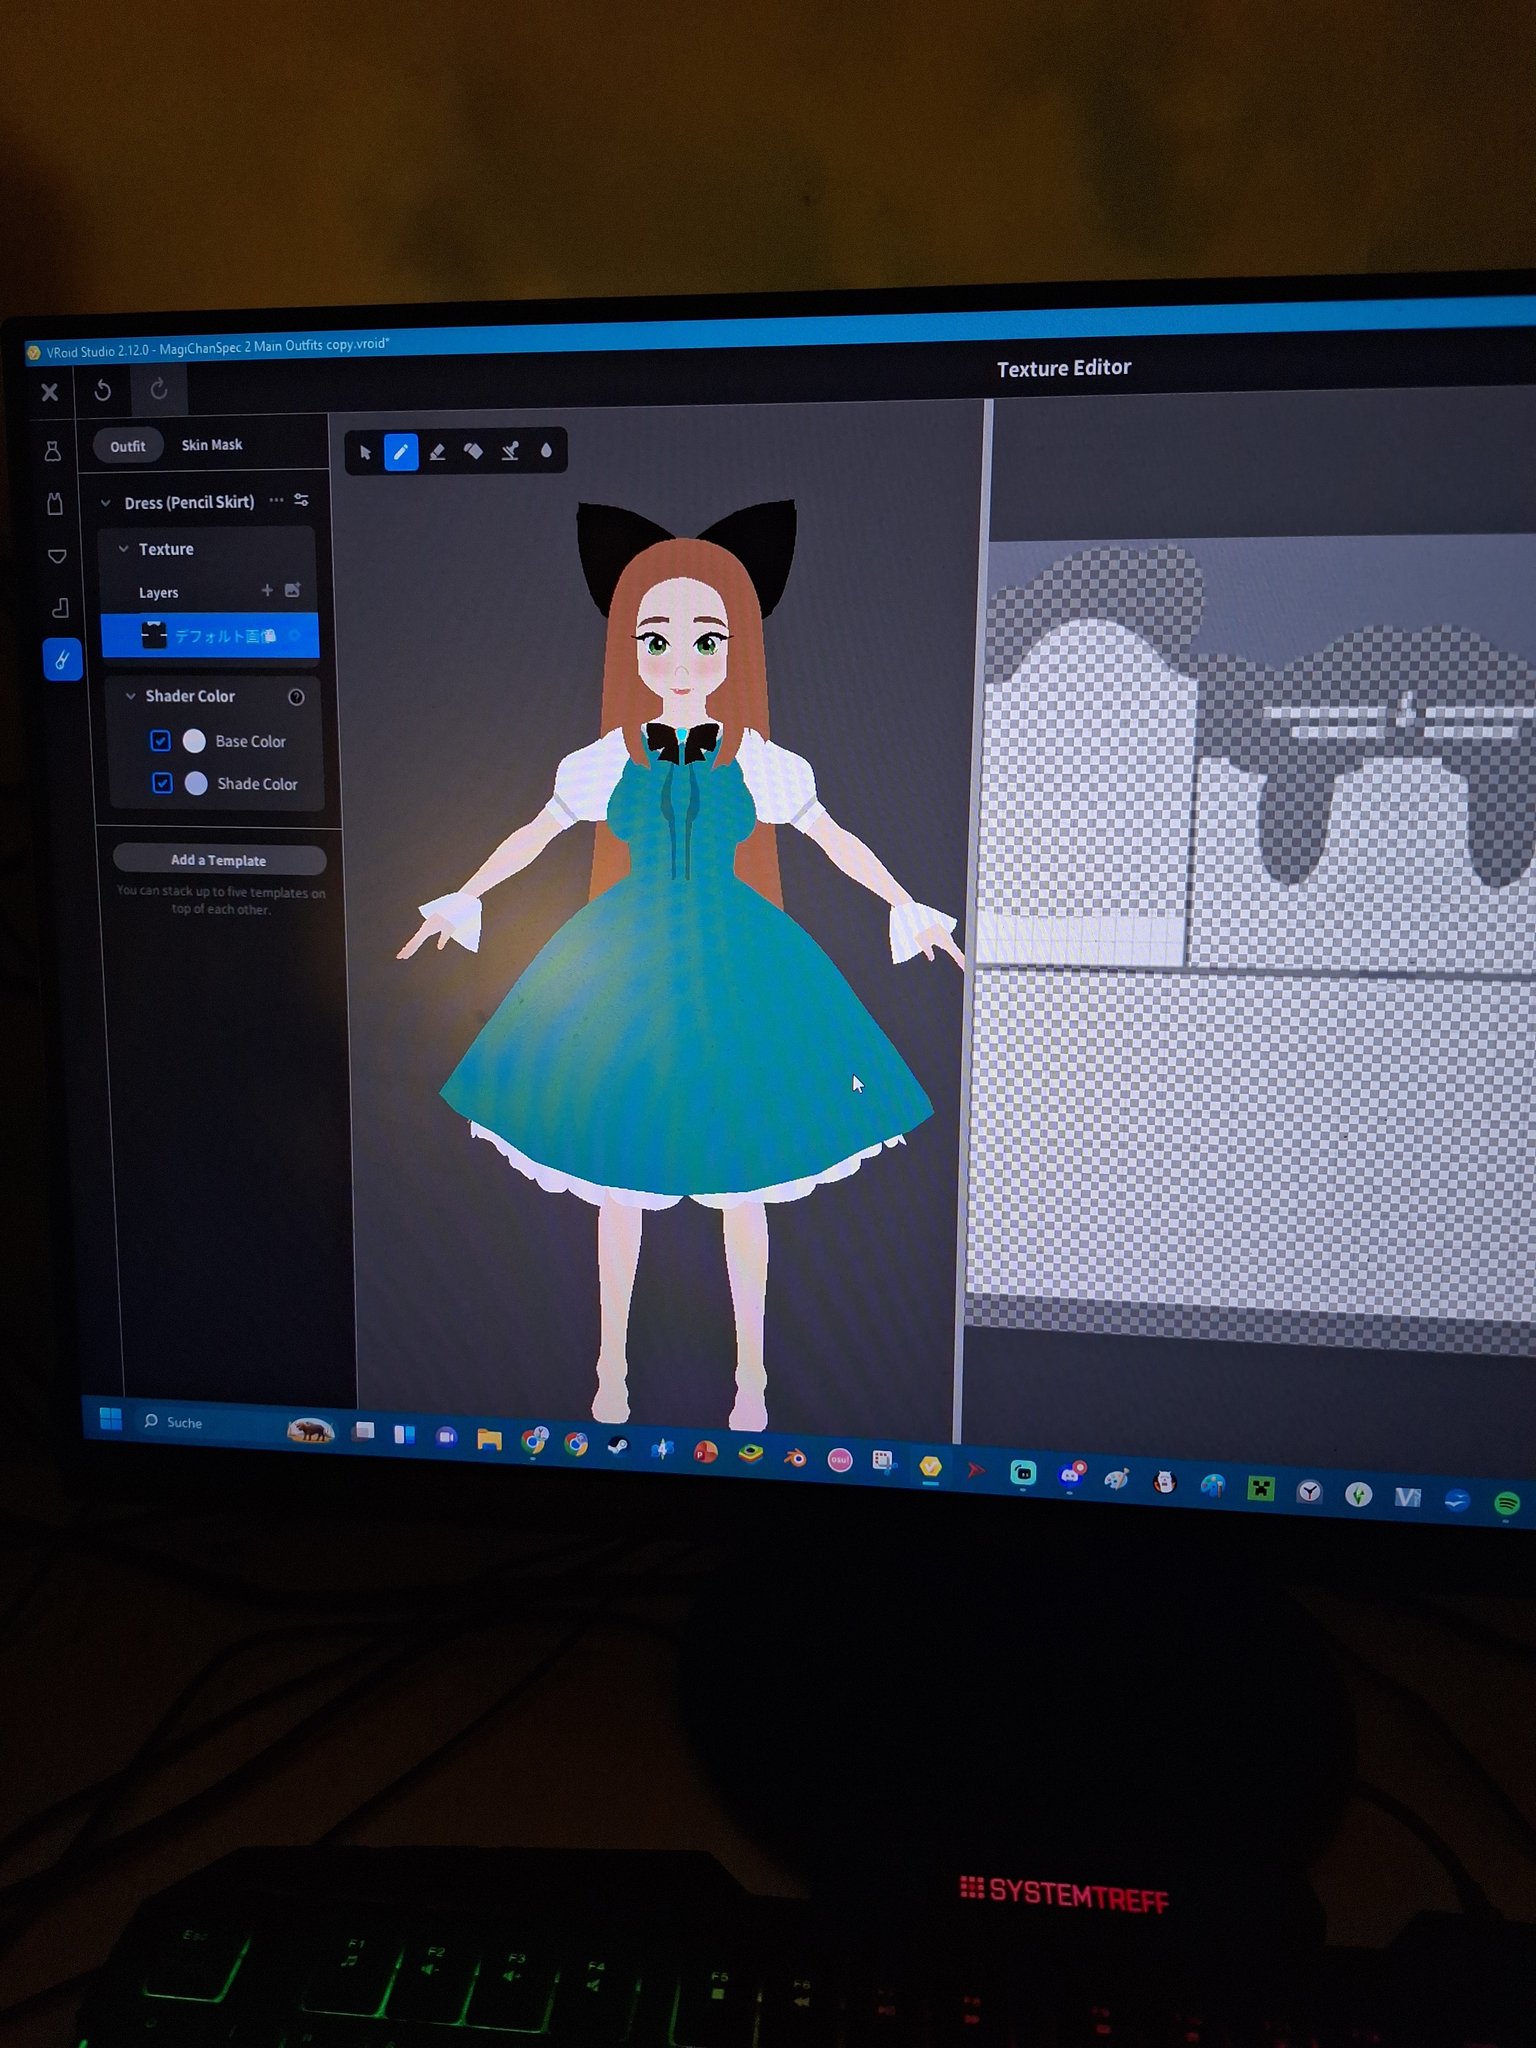
Task: Uncheck the Shade Color checkbox
Action: tap(162, 783)
